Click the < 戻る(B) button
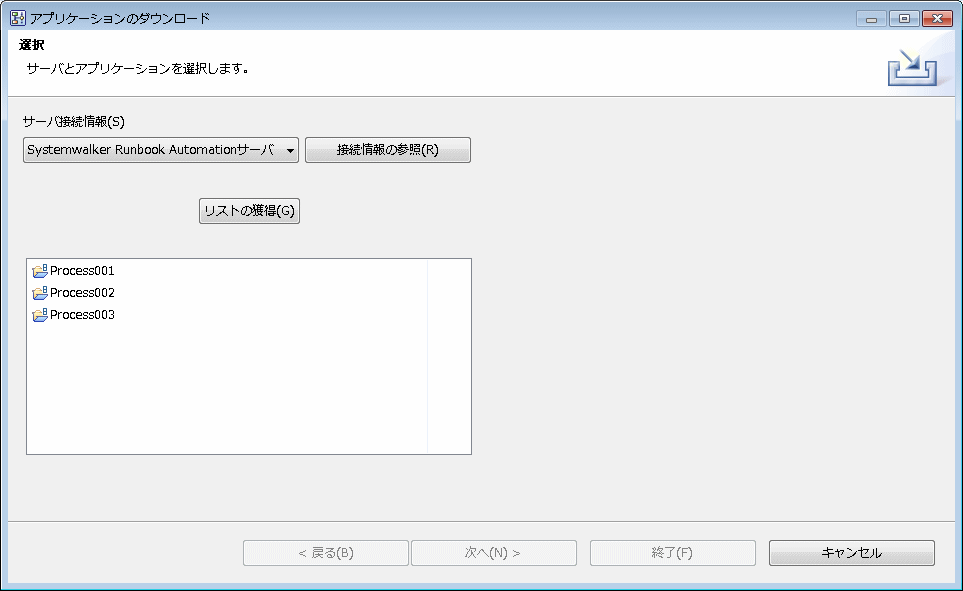This screenshot has height=591, width=963. coord(326,553)
